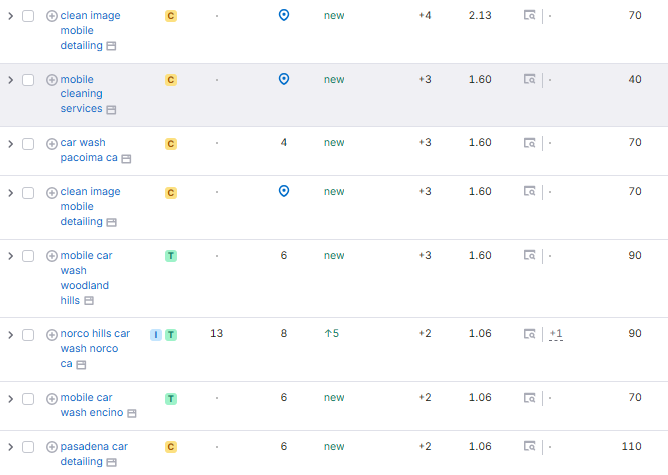The height and width of the screenshot is (475, 668).
Task: Select the checkbox for 'car wash pacoima ca'
Action: 28,143
